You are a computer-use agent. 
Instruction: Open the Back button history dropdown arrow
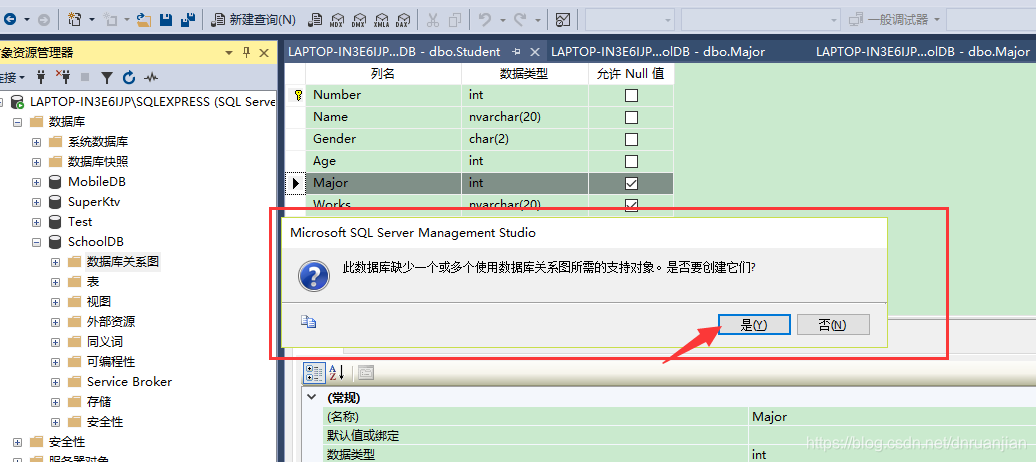pyautogui.click(x=27, y=20)
